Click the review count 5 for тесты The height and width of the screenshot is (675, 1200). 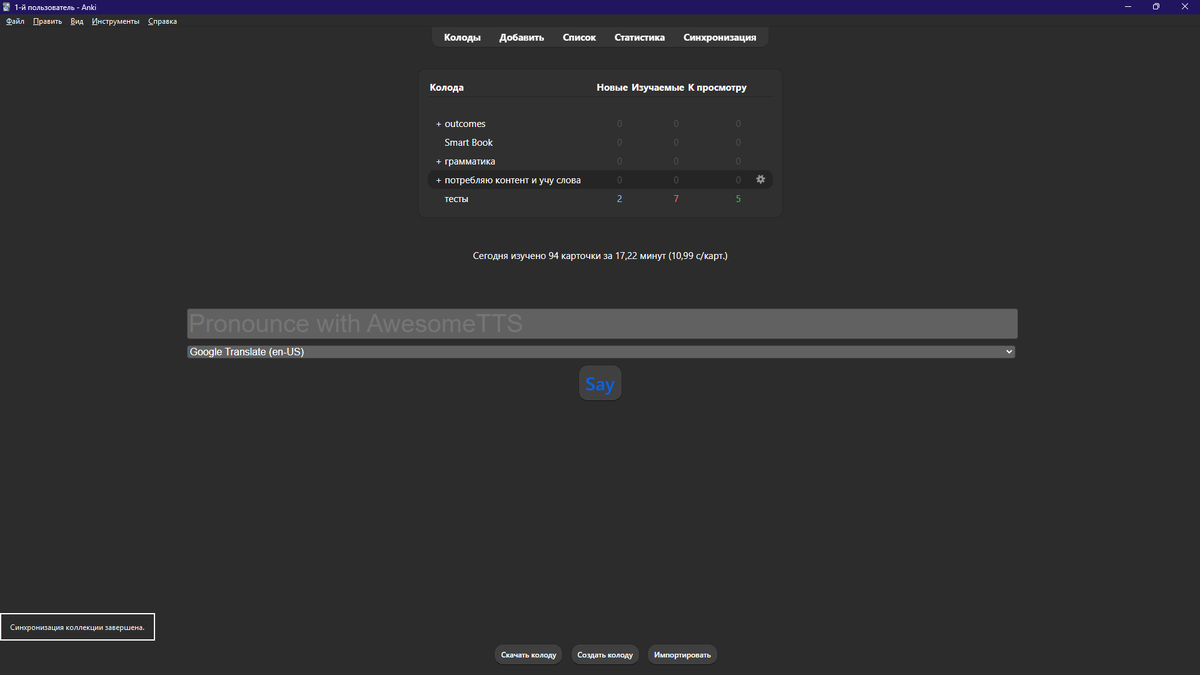738,199
